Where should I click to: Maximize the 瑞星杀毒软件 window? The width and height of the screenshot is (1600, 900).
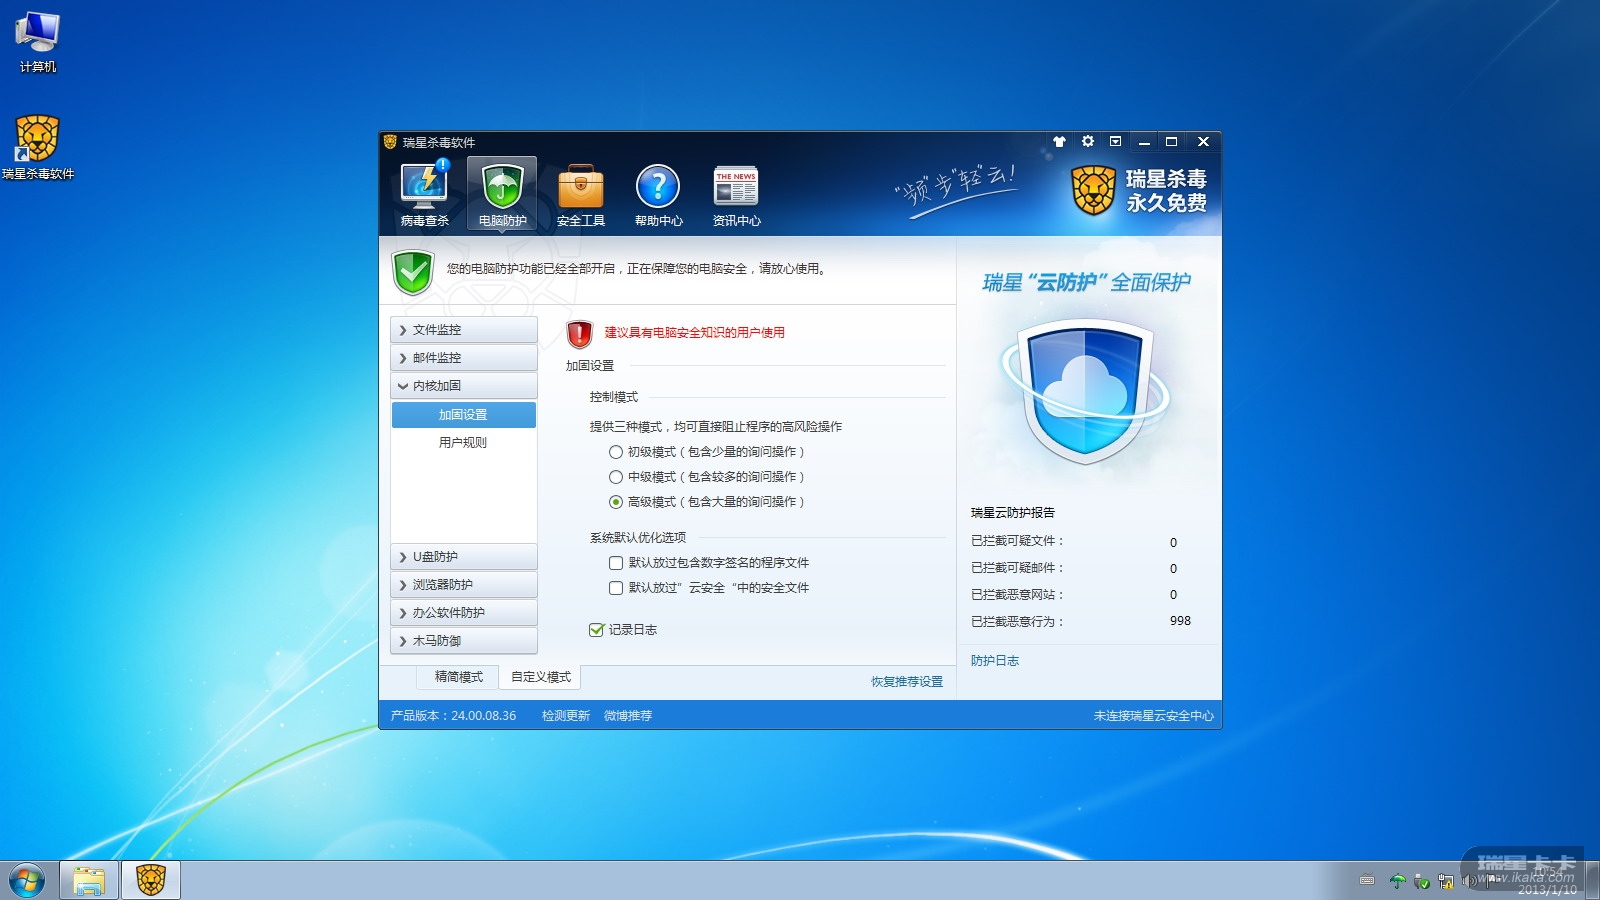[x=1172, y=142]
